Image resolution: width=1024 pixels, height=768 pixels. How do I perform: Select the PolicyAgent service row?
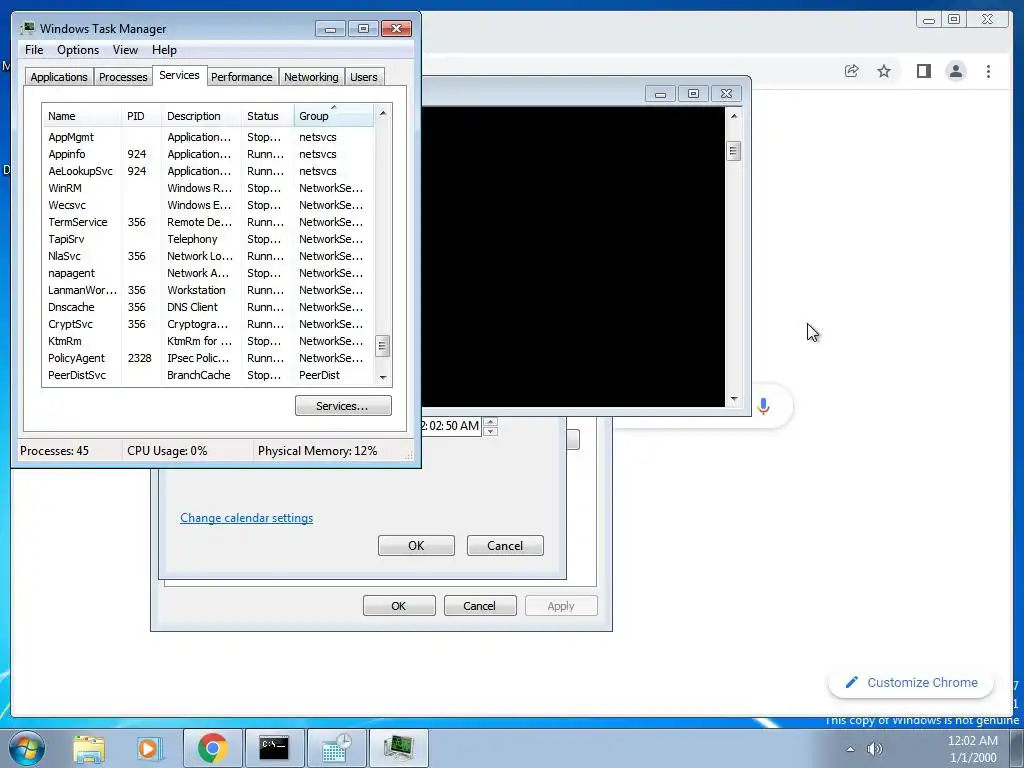[208, 358]
